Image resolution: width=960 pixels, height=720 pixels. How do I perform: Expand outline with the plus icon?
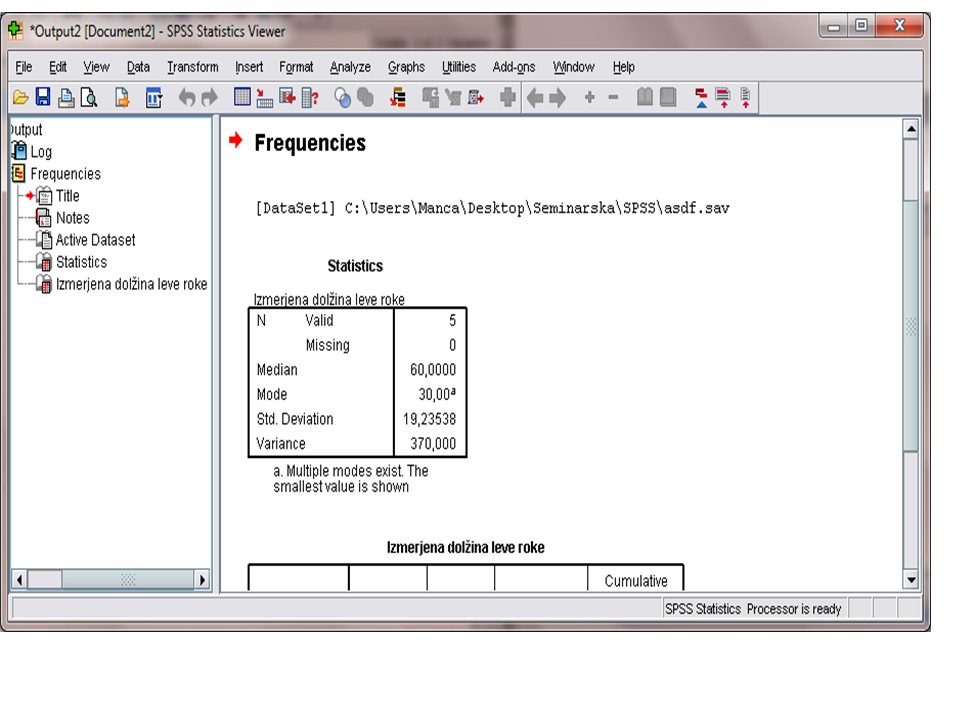[x=589, y=97]
